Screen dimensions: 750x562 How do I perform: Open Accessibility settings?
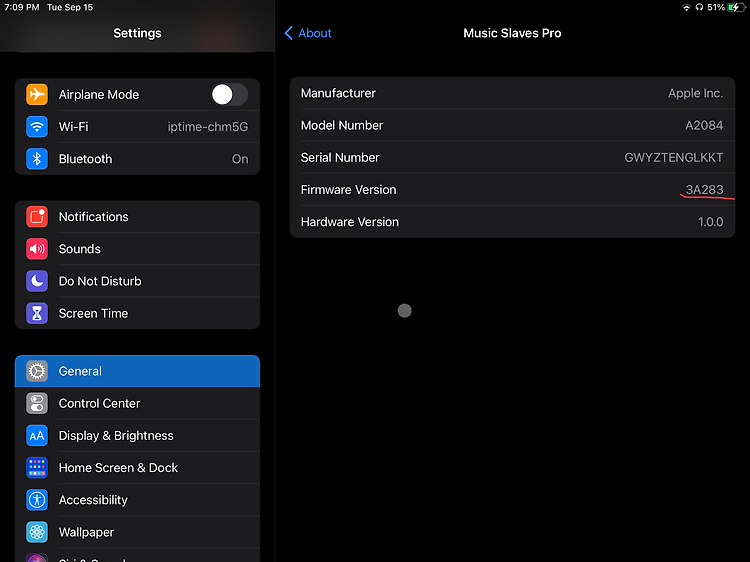[x=137, y=500]
